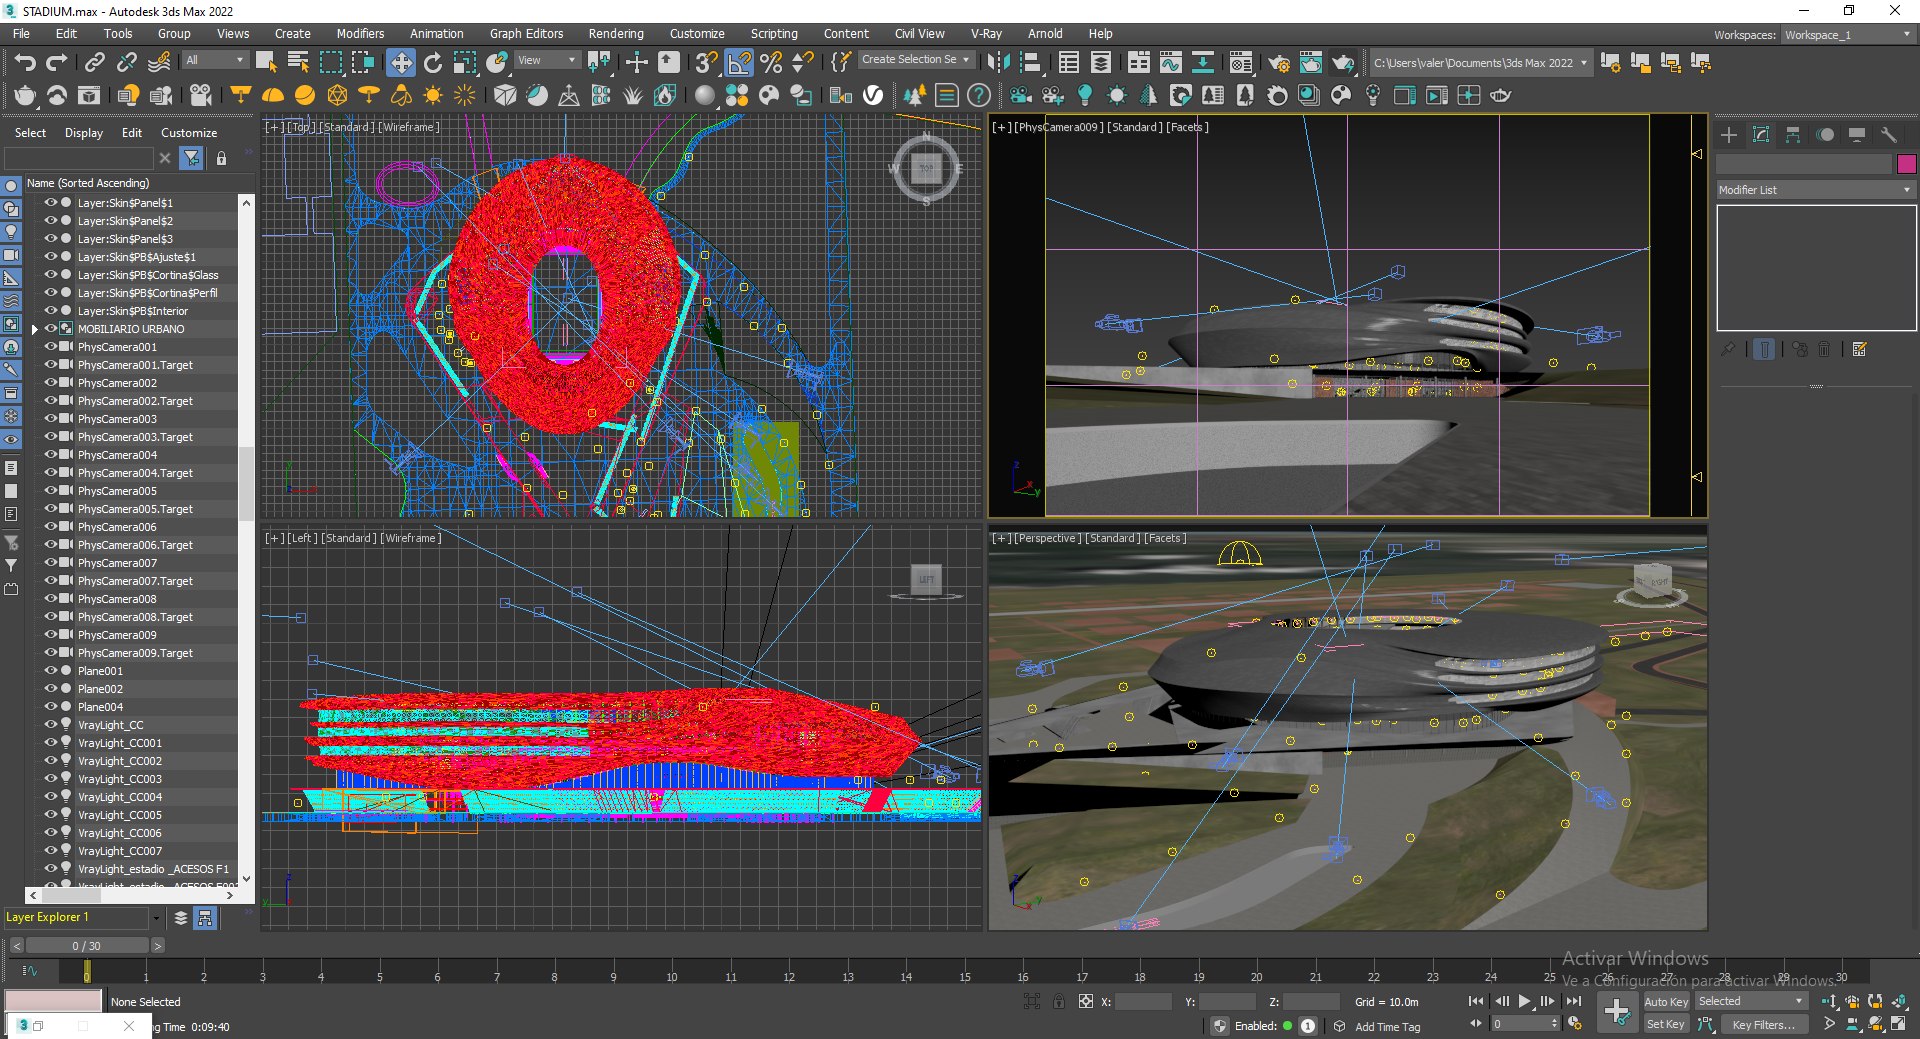Expand the MOBILIARIO URBANO tree item
Screen dimensions: 1920x1039
coord(35,329)
